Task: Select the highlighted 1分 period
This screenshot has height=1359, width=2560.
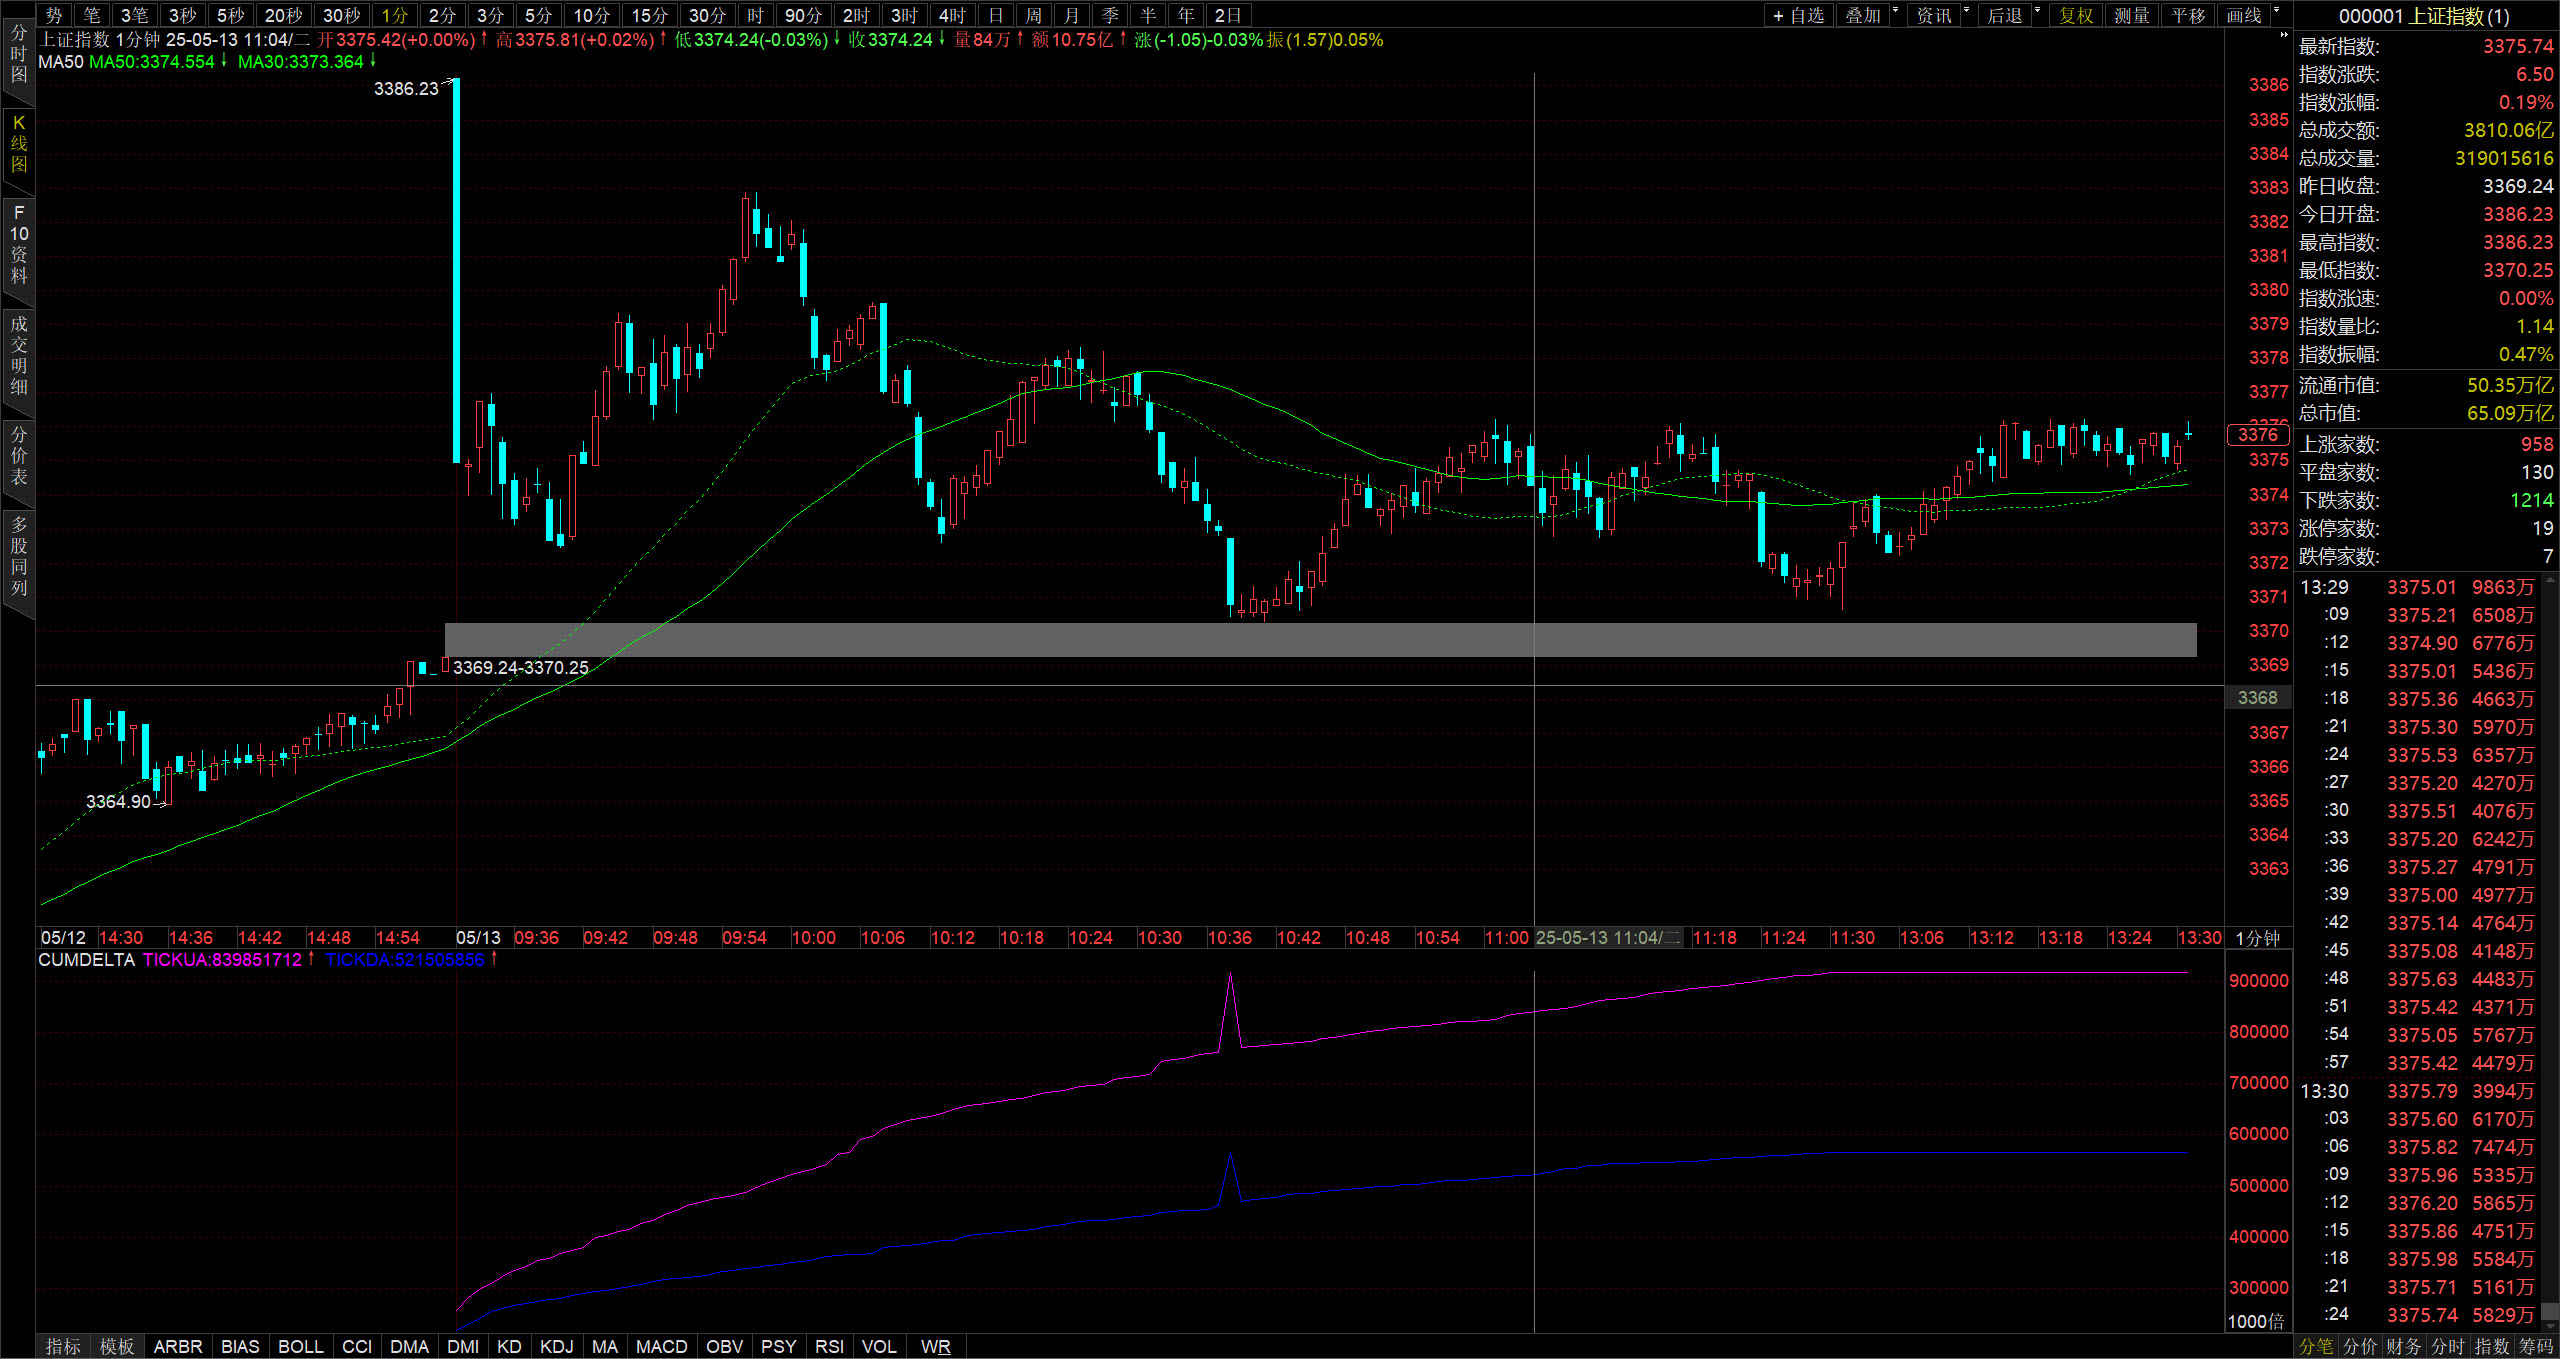Action: (x=395, y=15)
